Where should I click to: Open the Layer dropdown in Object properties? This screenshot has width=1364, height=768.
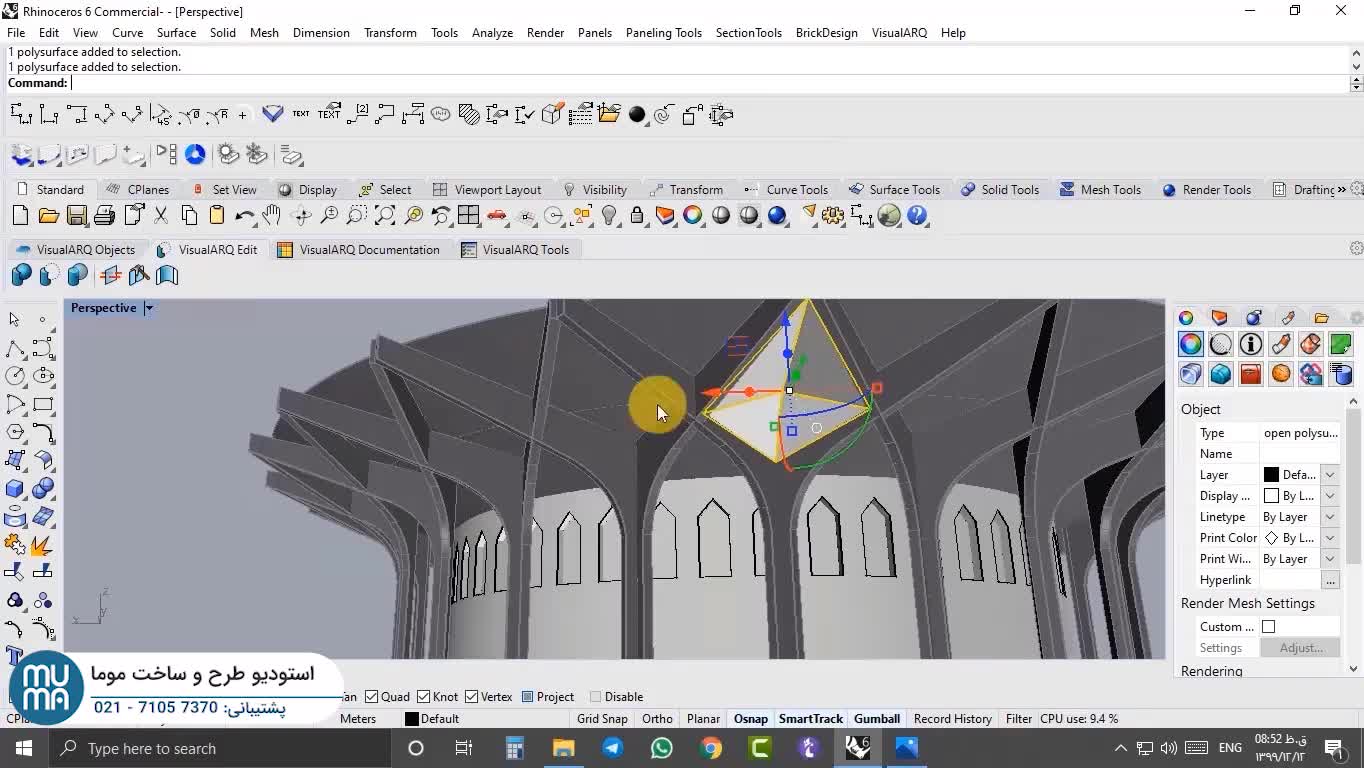pos(1329,475)
